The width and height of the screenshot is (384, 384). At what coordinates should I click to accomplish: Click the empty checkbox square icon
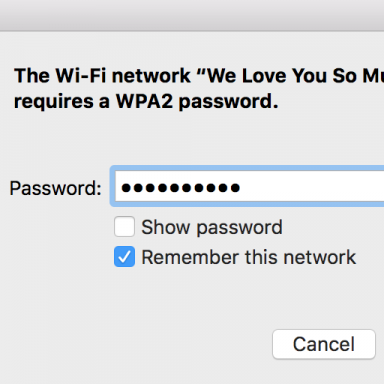124,227
